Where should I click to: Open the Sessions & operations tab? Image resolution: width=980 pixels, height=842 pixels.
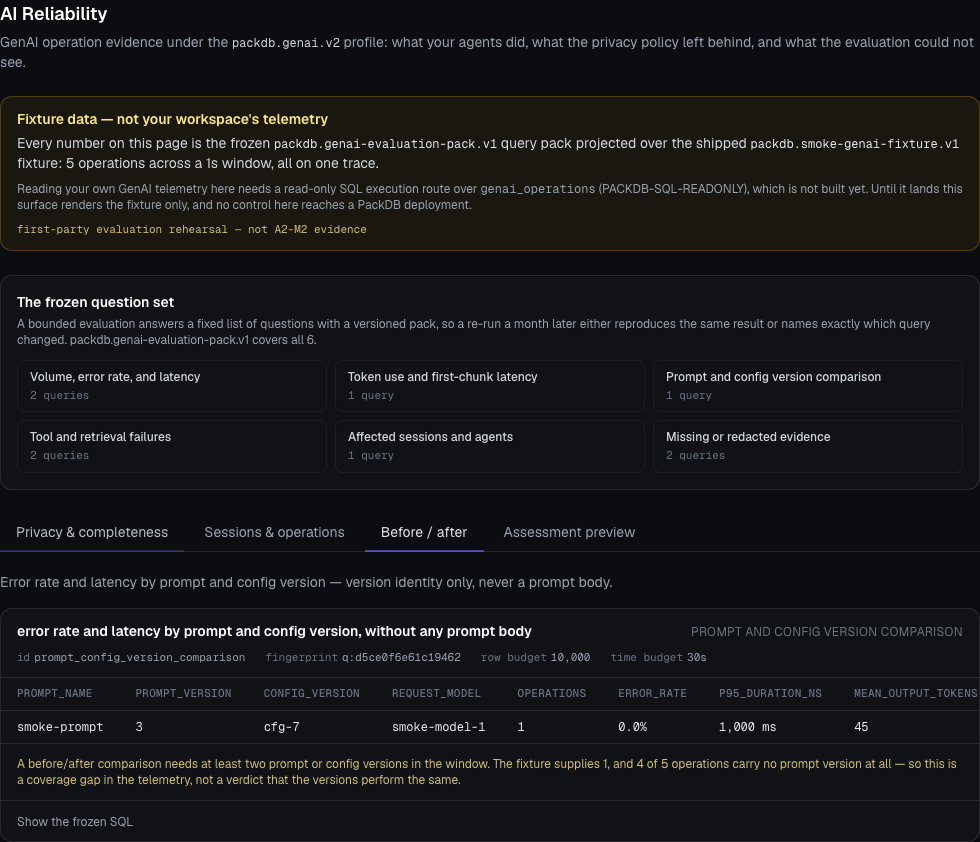(274, 533)
